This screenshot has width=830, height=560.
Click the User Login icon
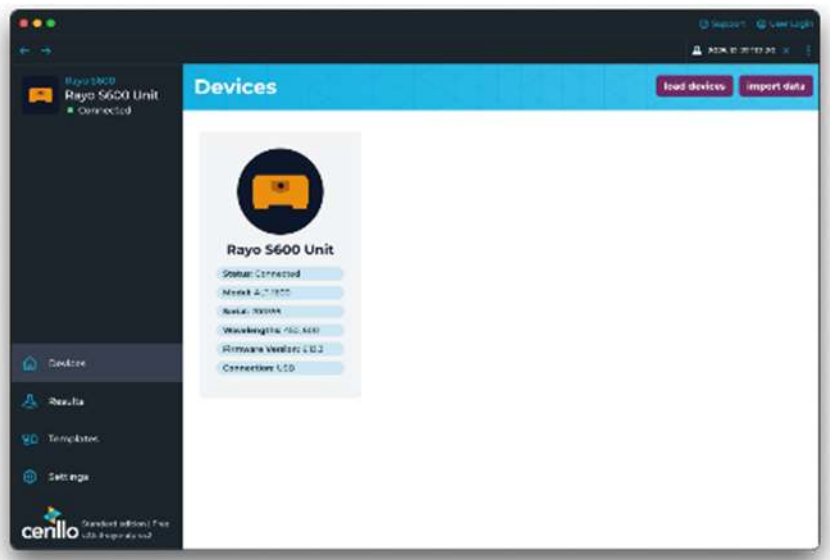click(761, 24)
